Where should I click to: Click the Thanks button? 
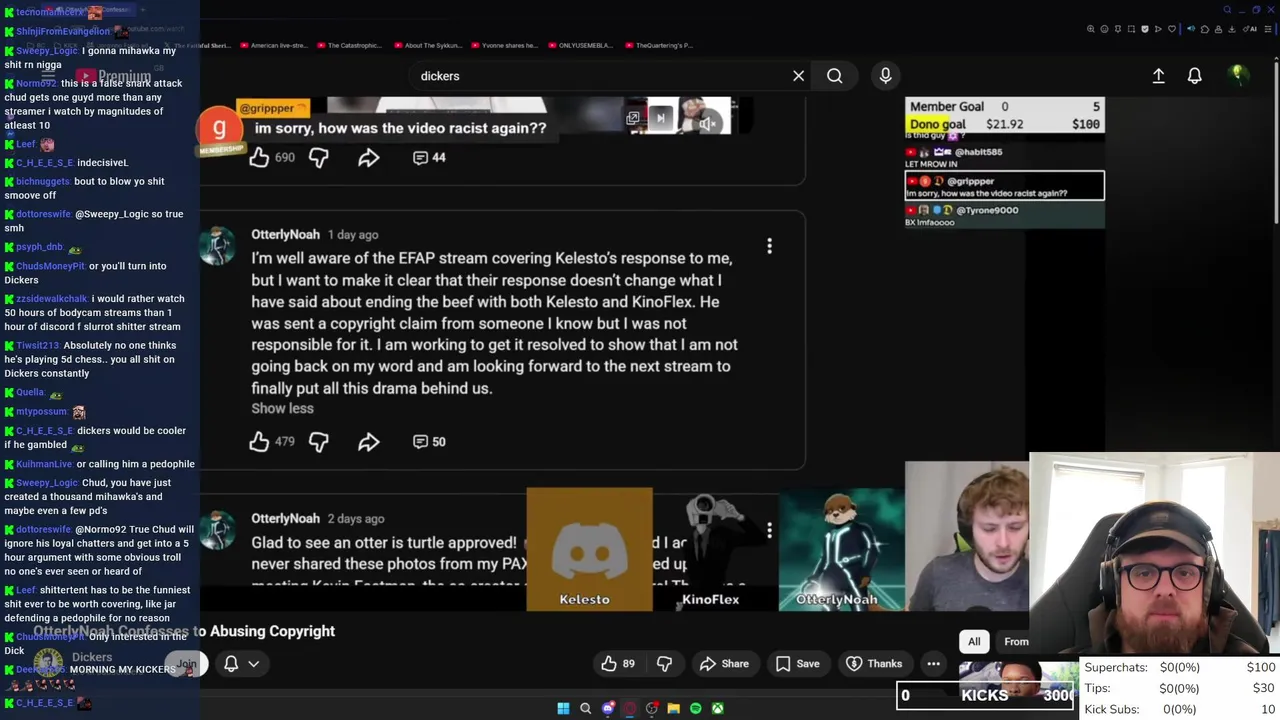[874, 663]
